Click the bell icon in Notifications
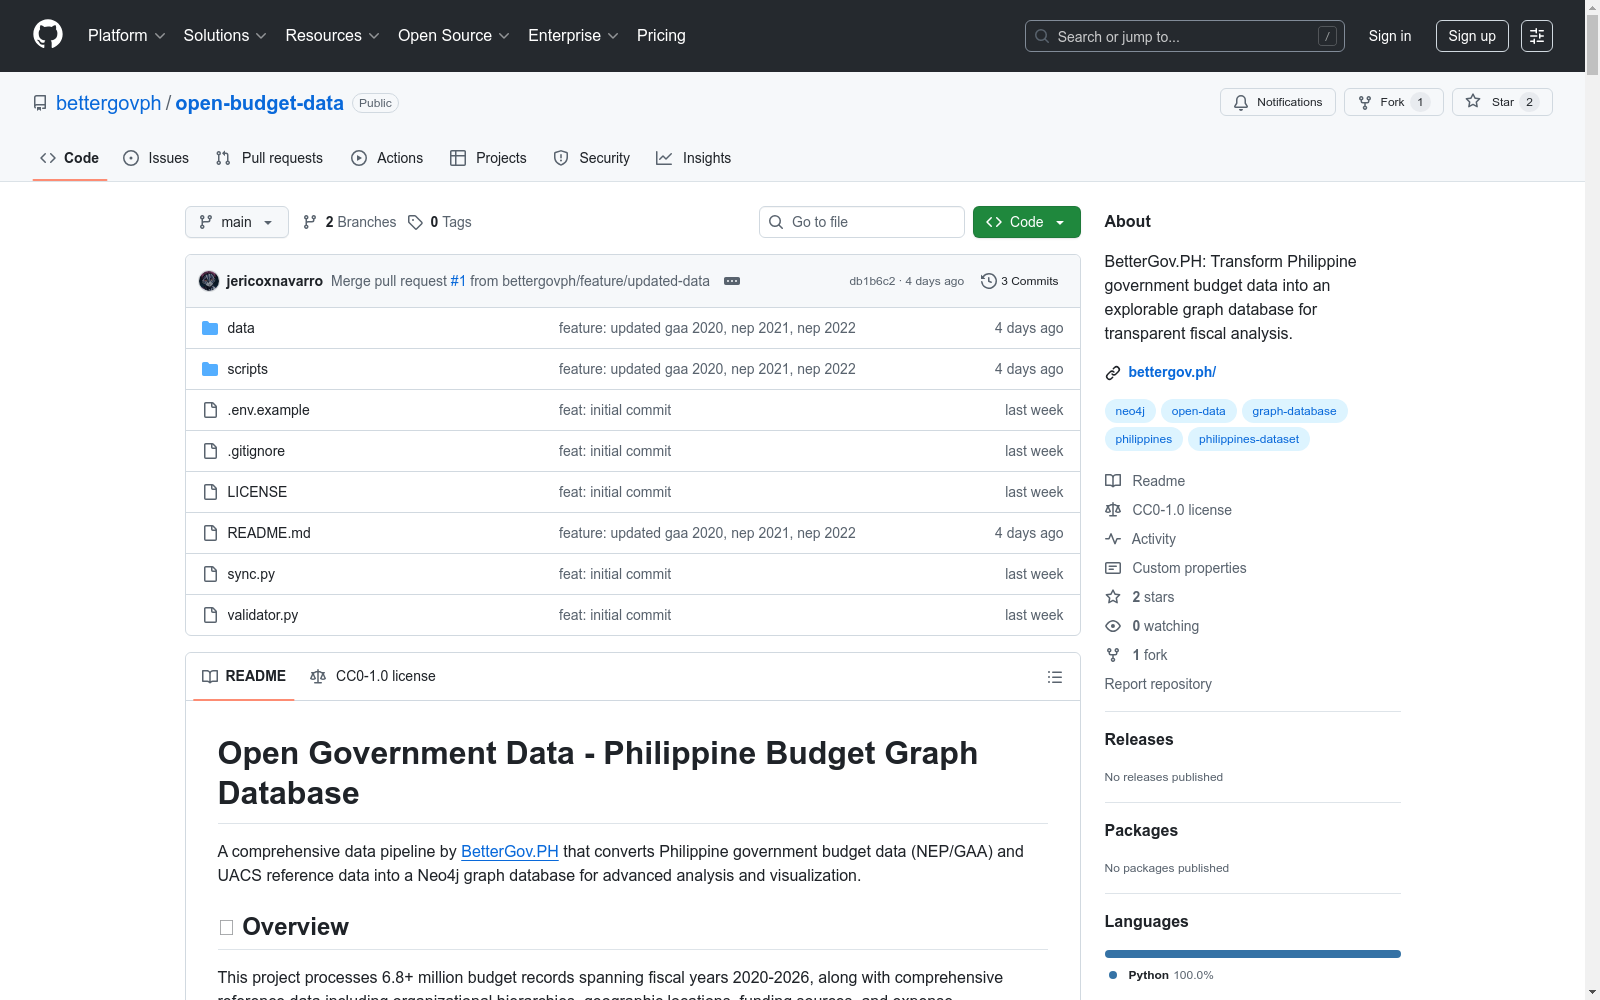 [x=1241, y=102]
